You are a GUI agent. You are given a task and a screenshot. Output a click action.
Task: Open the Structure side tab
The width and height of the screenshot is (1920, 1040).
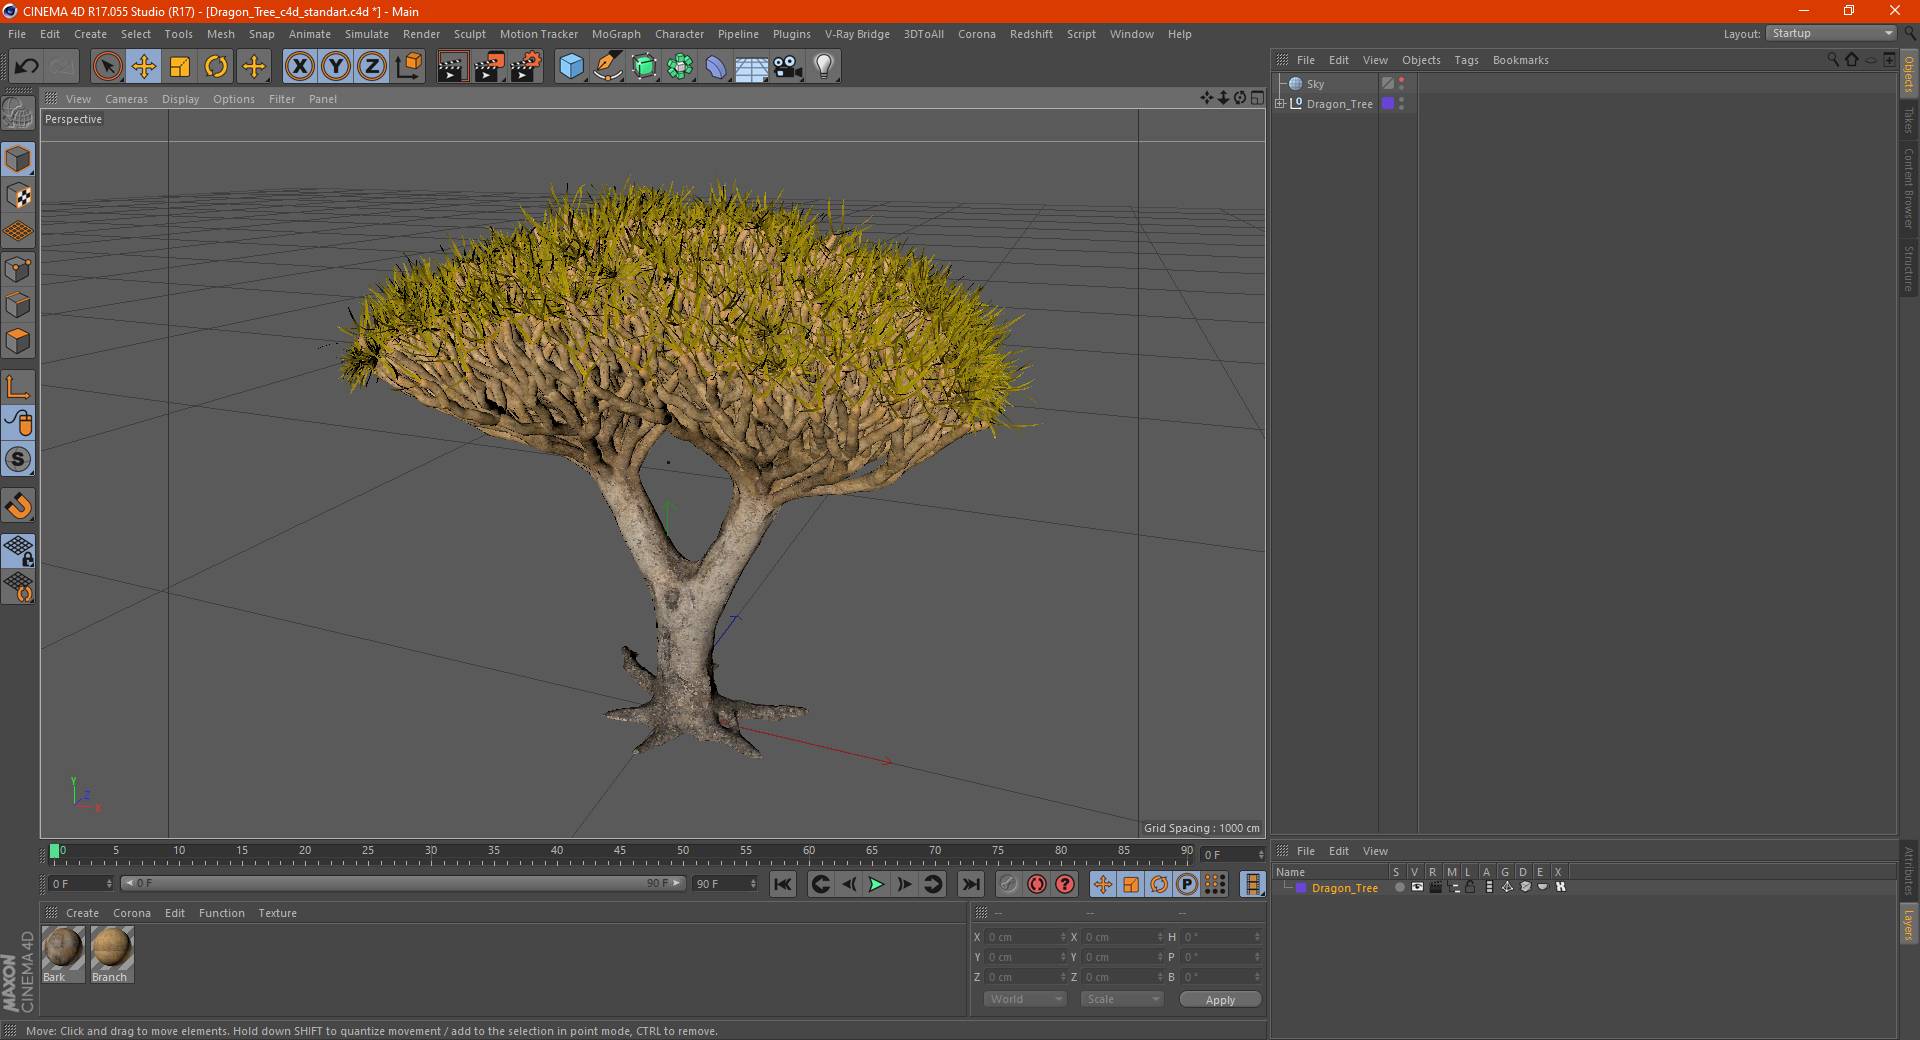(x=1908, y=268)
